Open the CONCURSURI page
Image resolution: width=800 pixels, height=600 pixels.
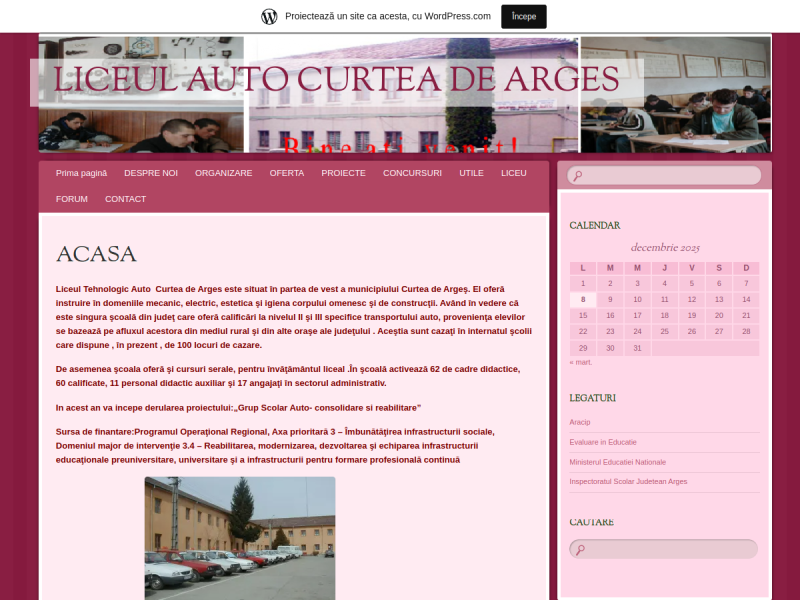click(412, 172)
